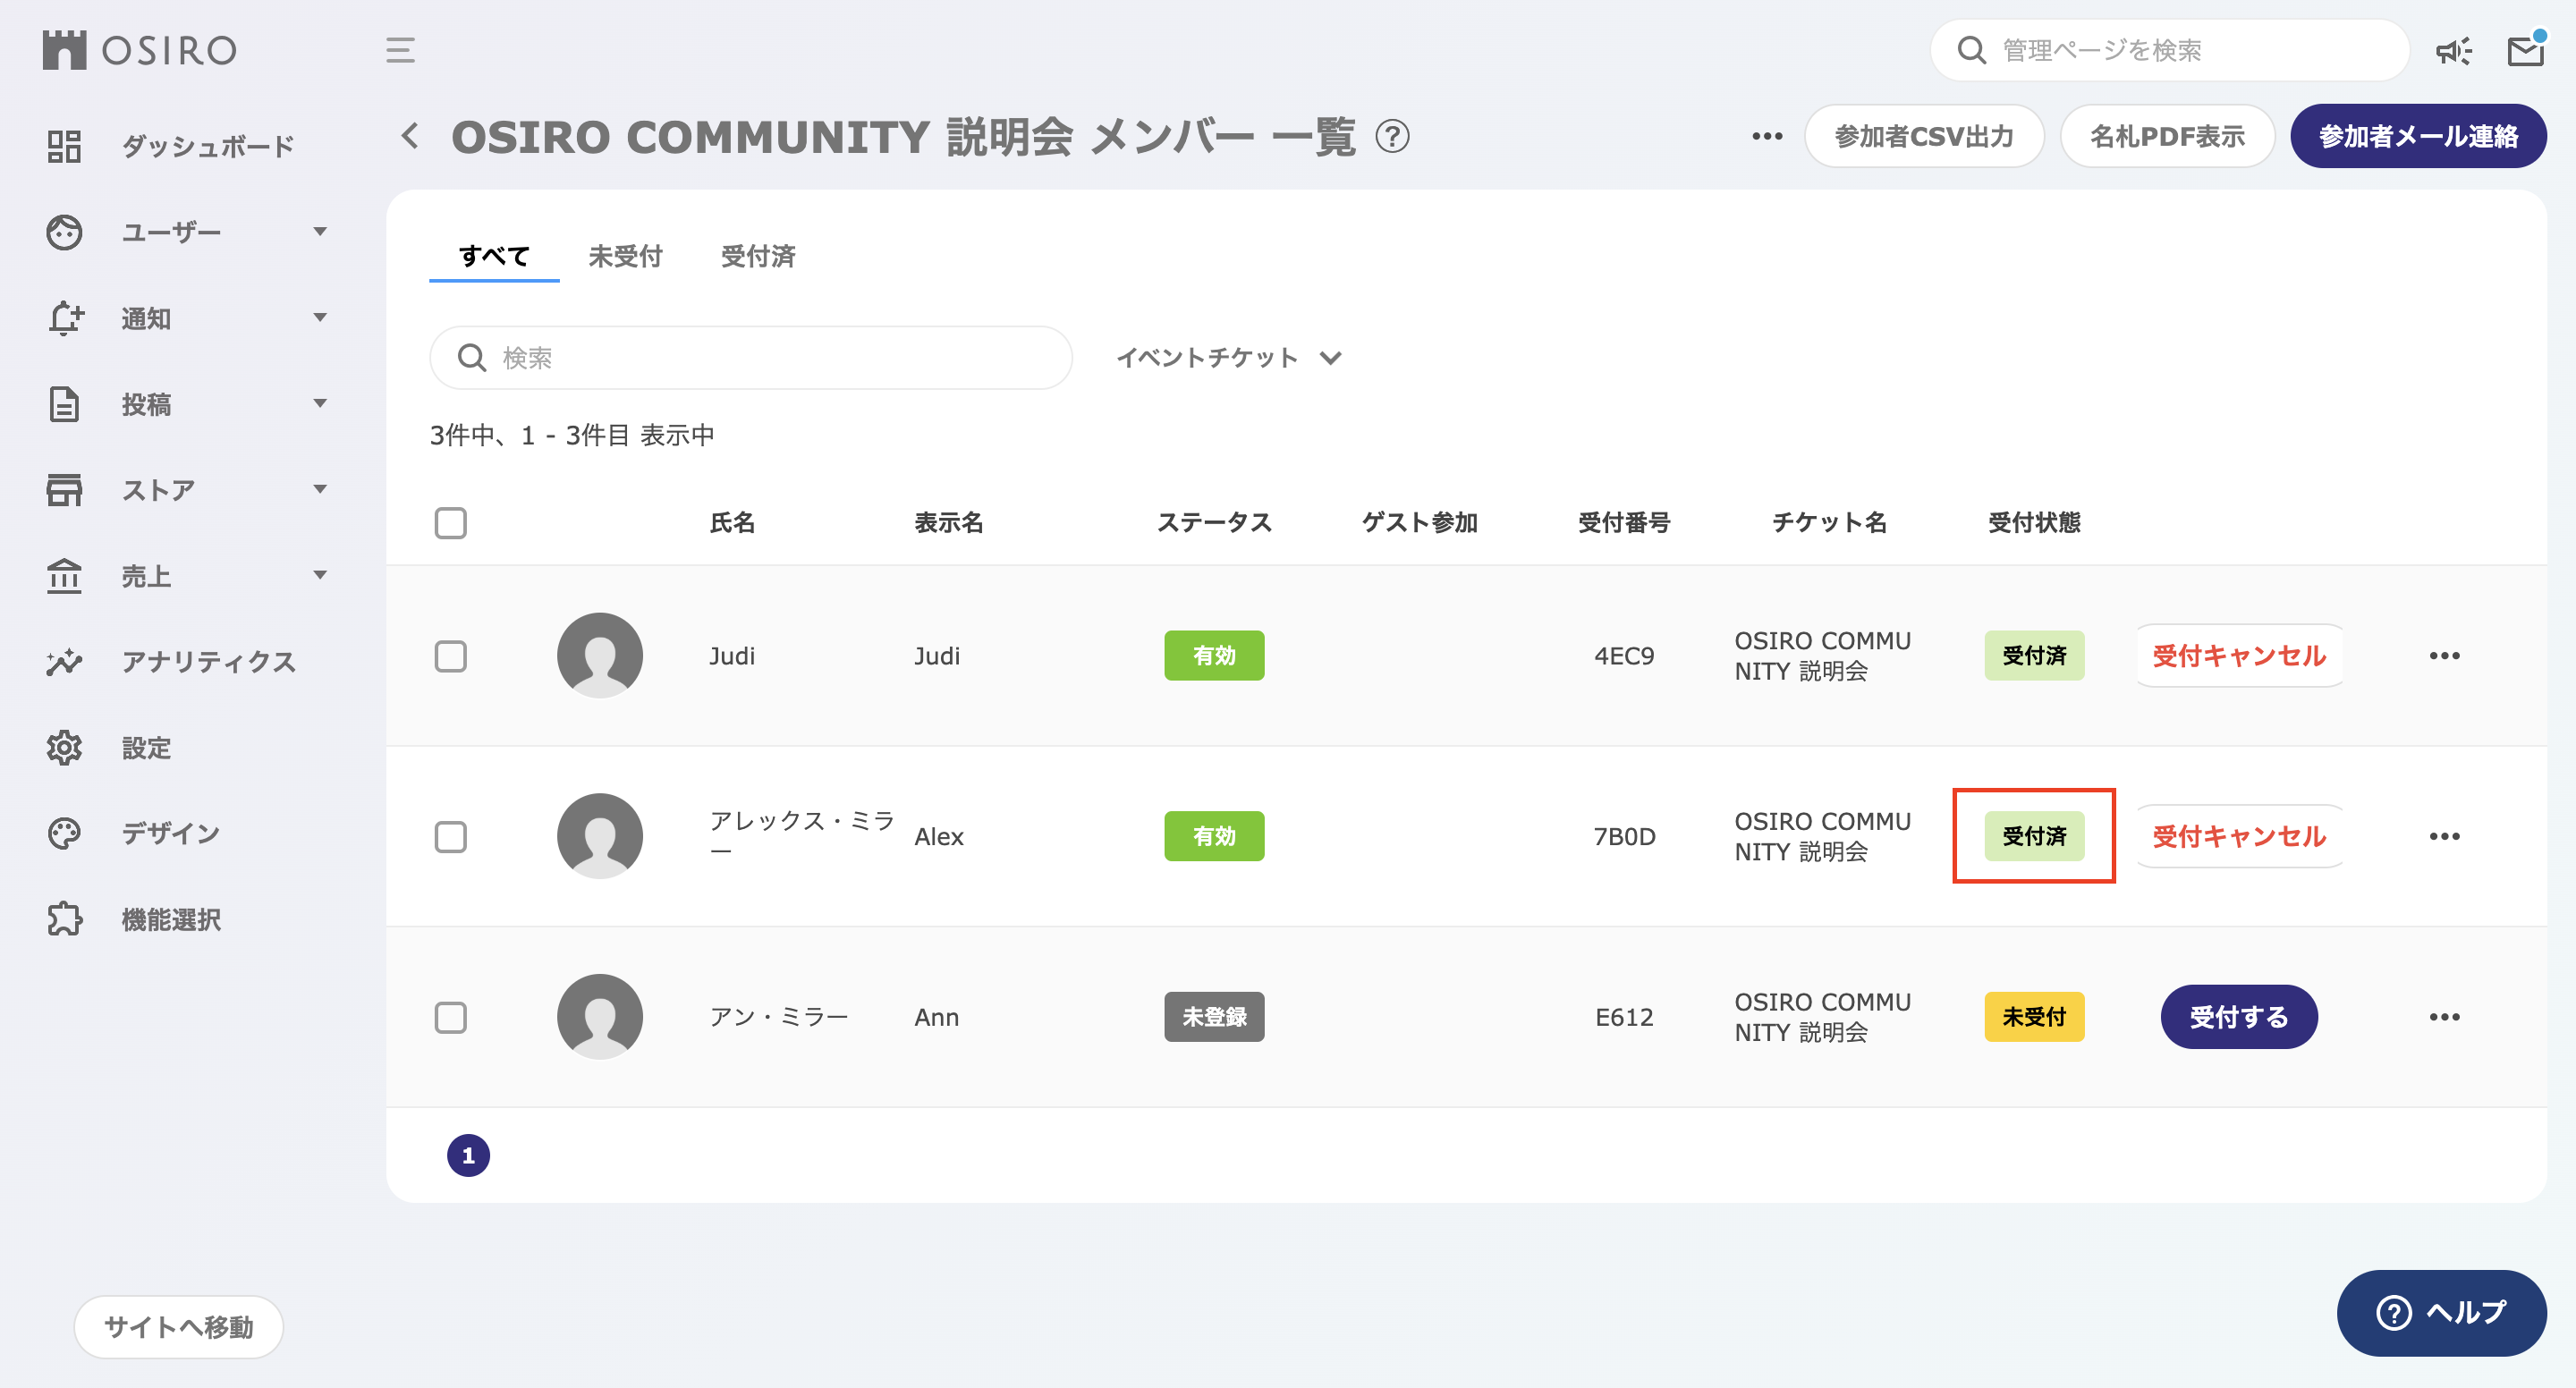Check the select-all header checkbox
This screenshot has height=1388, width=2576.
[451, 523]
